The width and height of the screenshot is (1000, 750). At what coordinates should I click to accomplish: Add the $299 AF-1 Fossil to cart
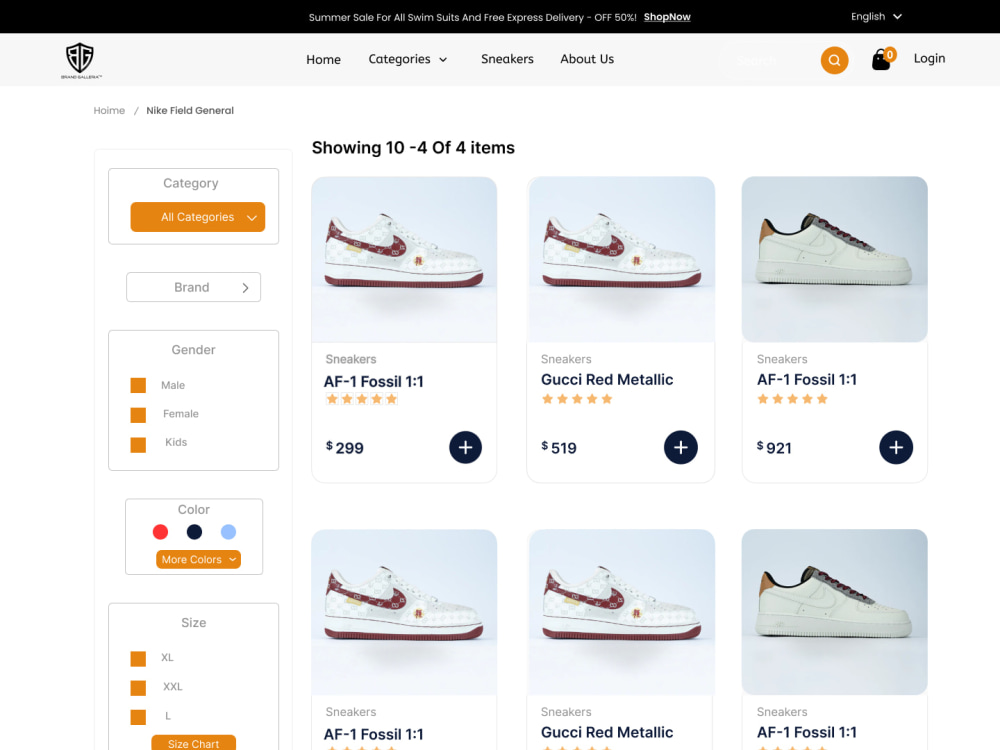click(x=466, y=447)
